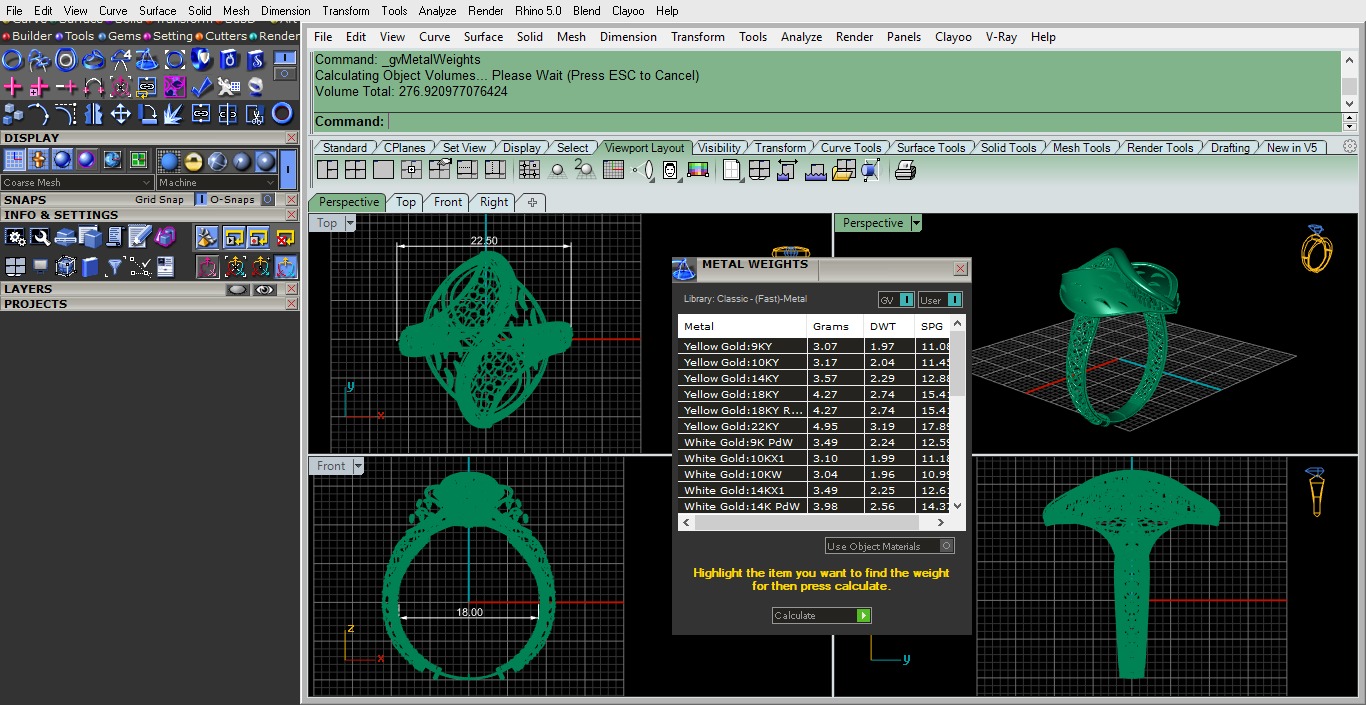
Task: Click the command history scroll-up arrow
Action: pyautogui.click(x=1349, y=58)
